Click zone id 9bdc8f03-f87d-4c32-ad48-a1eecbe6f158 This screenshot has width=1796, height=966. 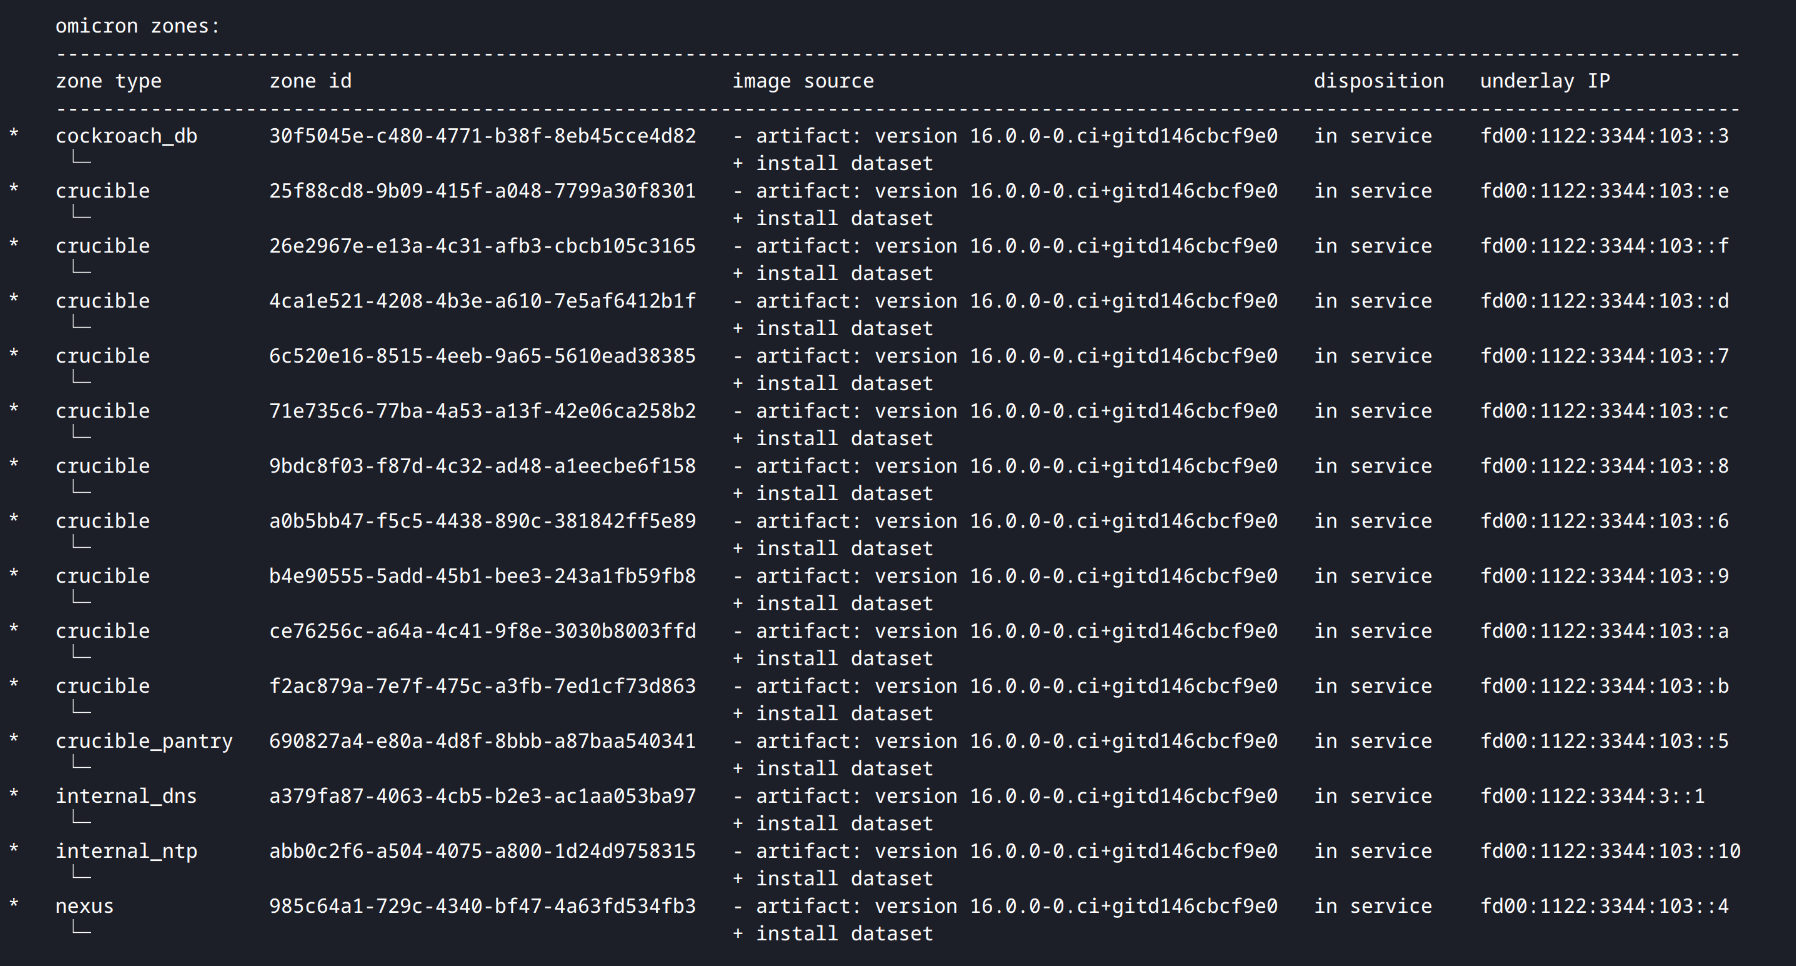tap(482, 466)
